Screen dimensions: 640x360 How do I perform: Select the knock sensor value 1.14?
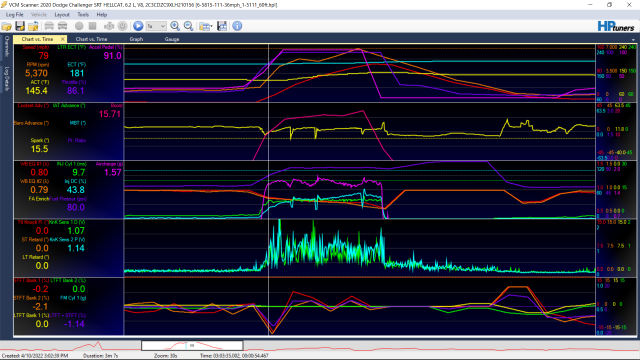[76, 248]
